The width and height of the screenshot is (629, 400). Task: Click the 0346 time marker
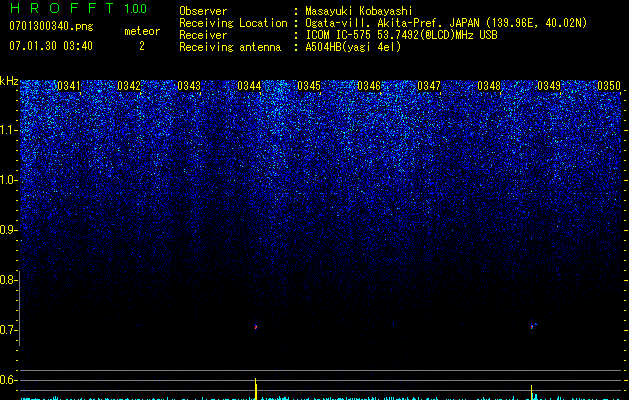point(369,86)
